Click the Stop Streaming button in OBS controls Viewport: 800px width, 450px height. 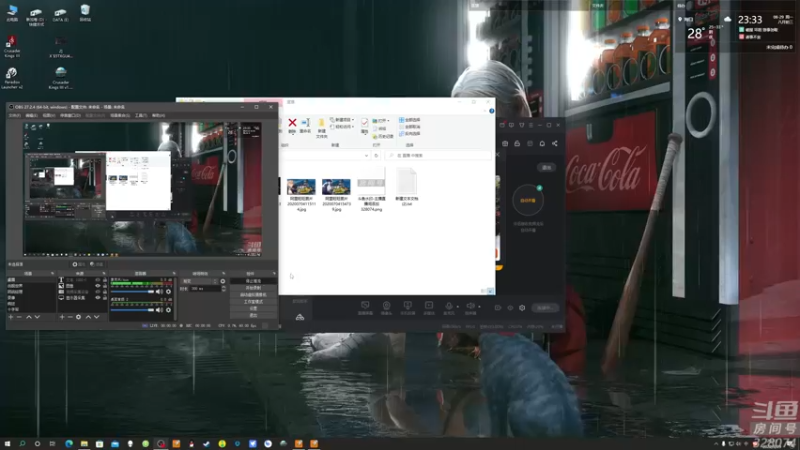[254, 281]
